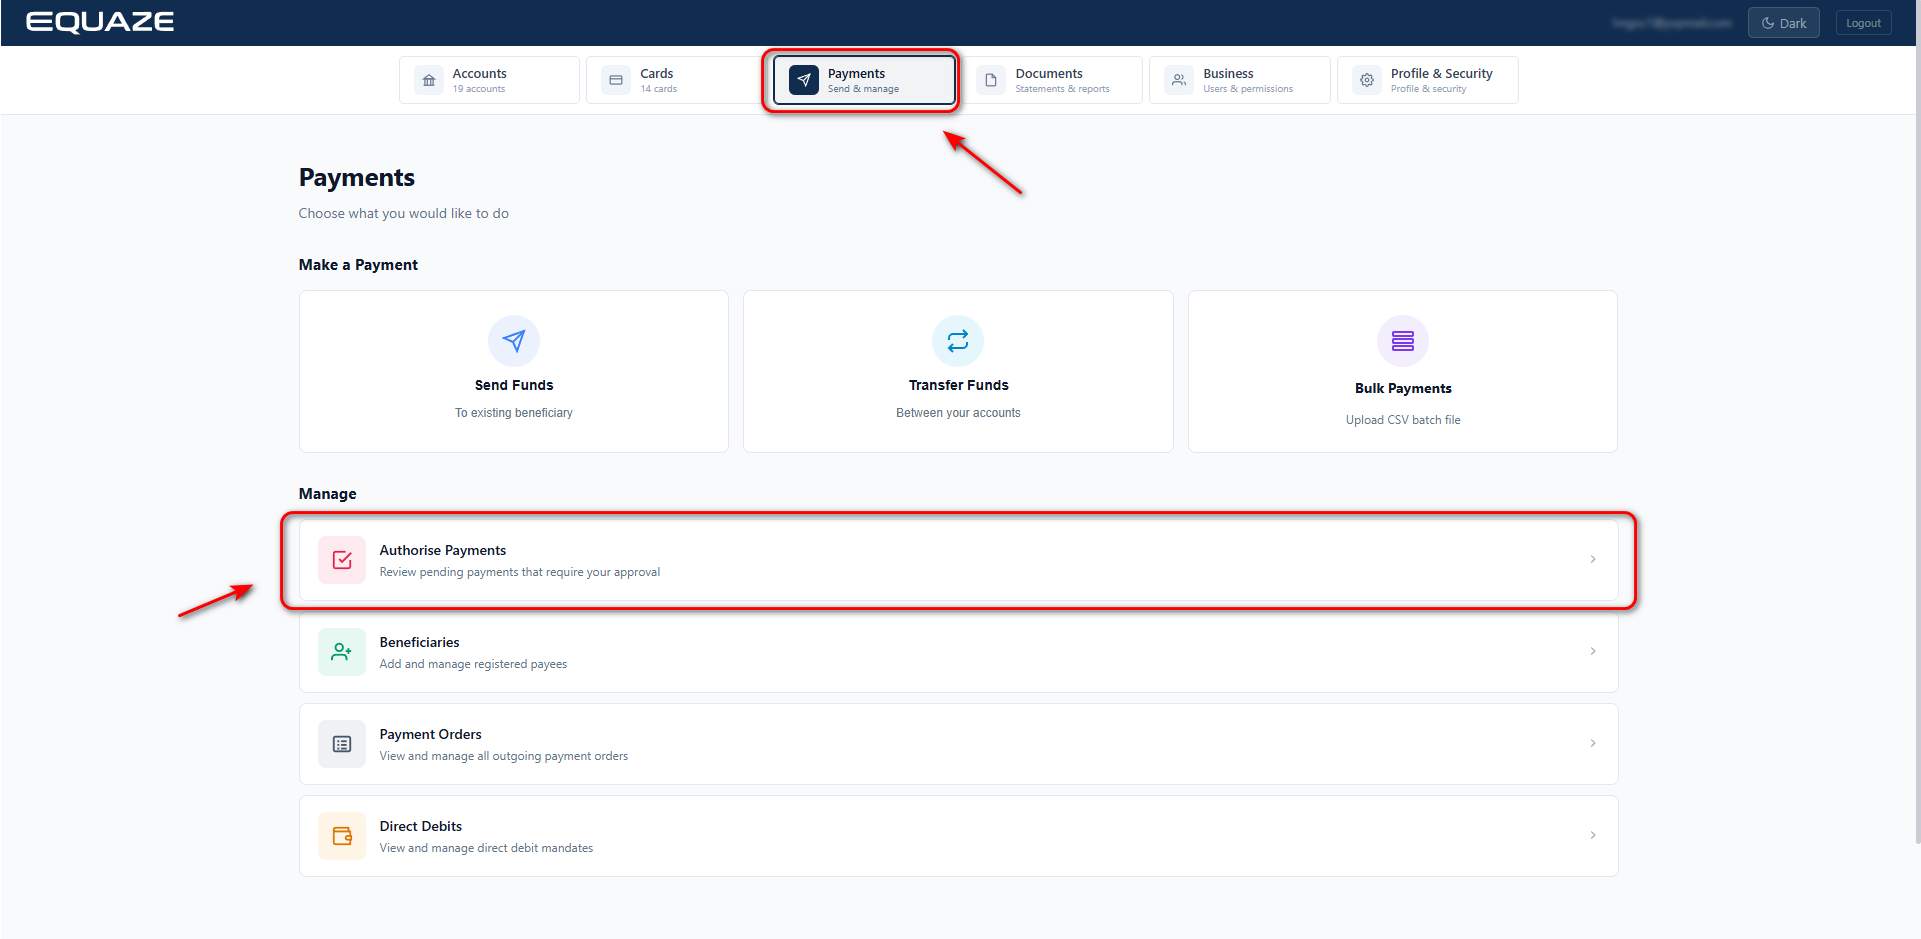The image size is (1921, 939).
Task: Click 'Add and manage registered payees' text
Action: (x=473, y=664)
